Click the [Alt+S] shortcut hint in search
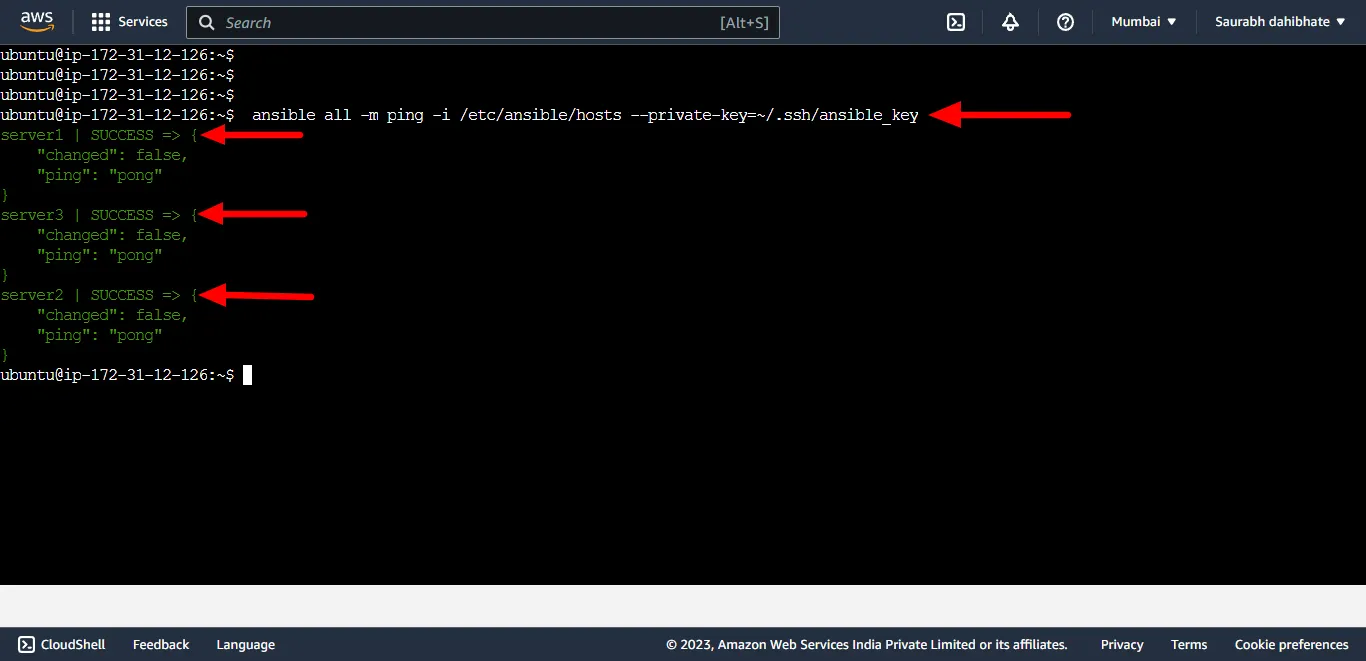1366x661 pixels. click(744, 23)
